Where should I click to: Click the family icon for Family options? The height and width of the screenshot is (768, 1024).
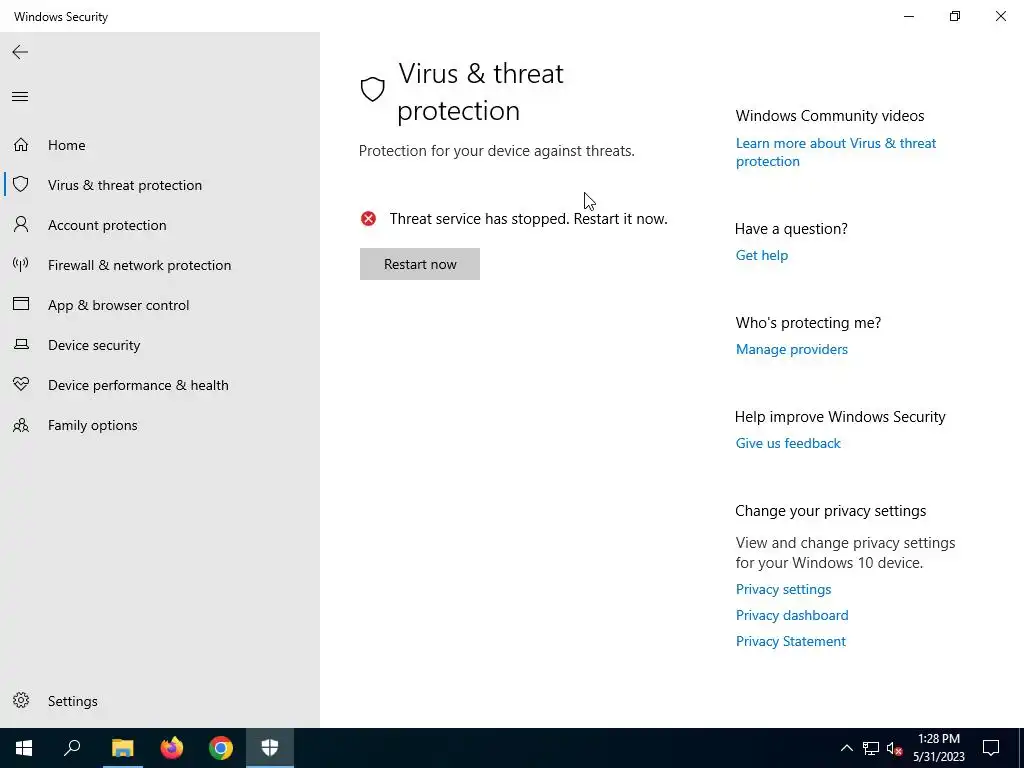click(21, 425)
